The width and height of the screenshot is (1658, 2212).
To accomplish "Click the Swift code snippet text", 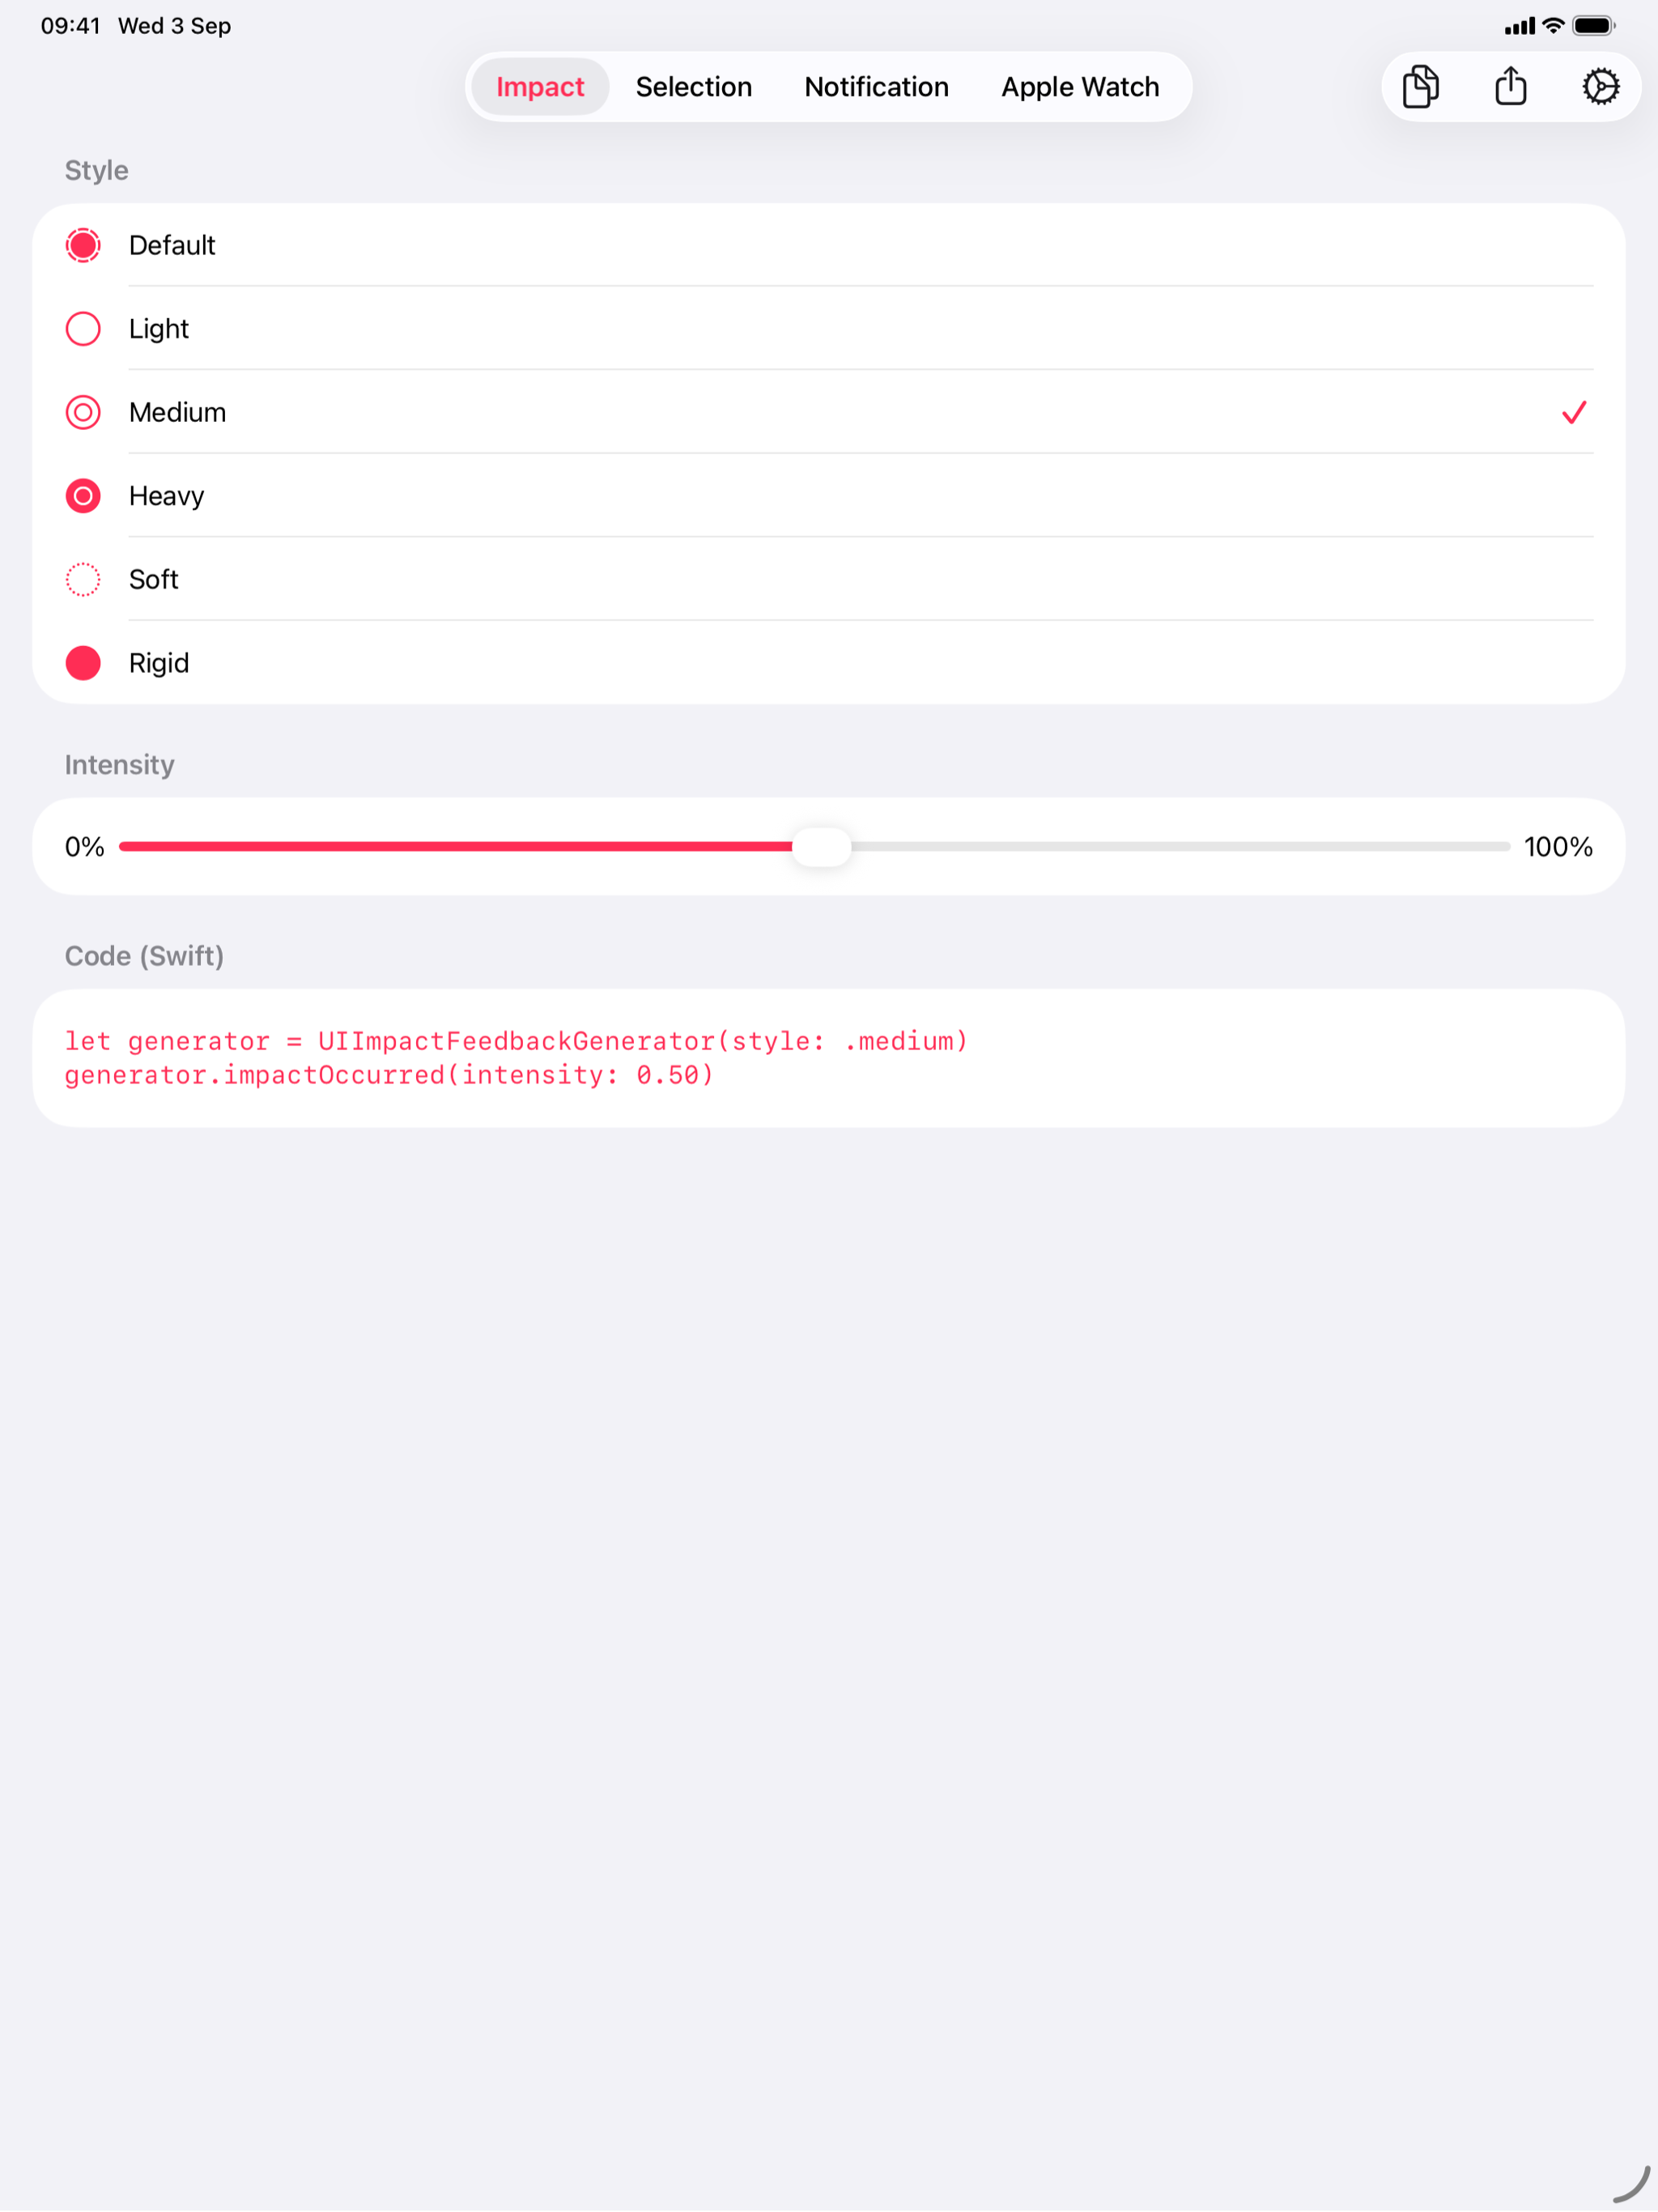I will (x=516, y=1058).
